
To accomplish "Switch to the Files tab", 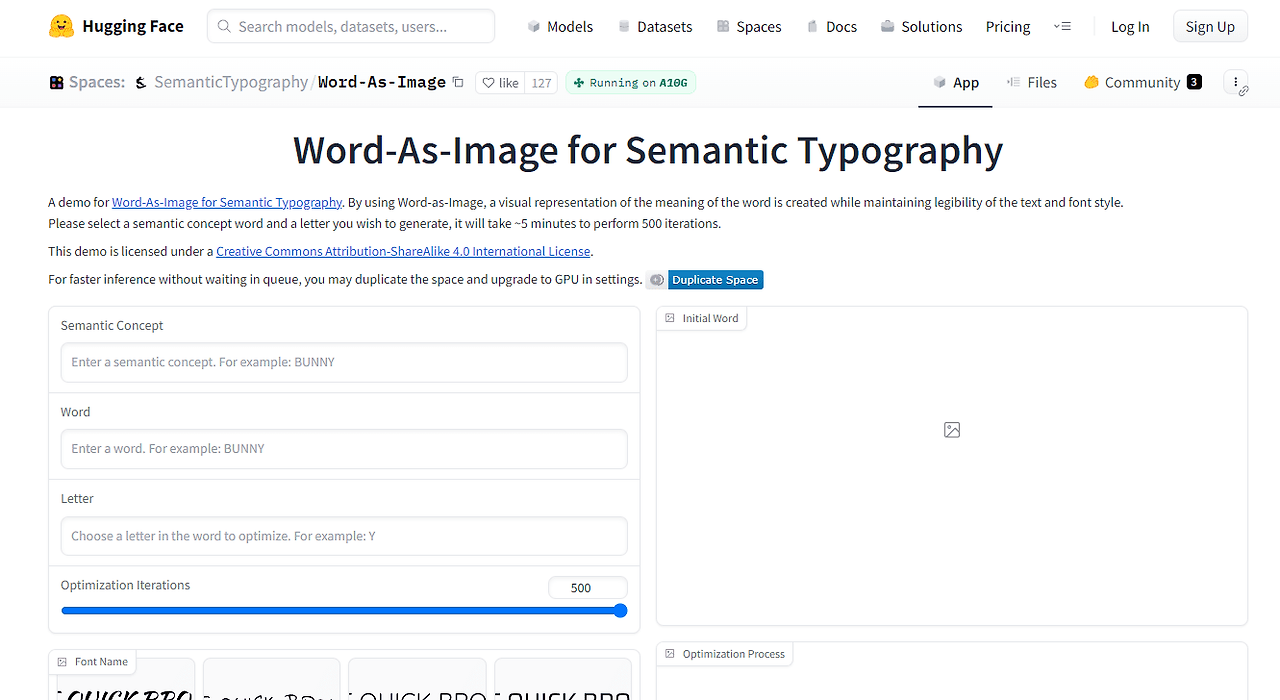I will 1031,83.
